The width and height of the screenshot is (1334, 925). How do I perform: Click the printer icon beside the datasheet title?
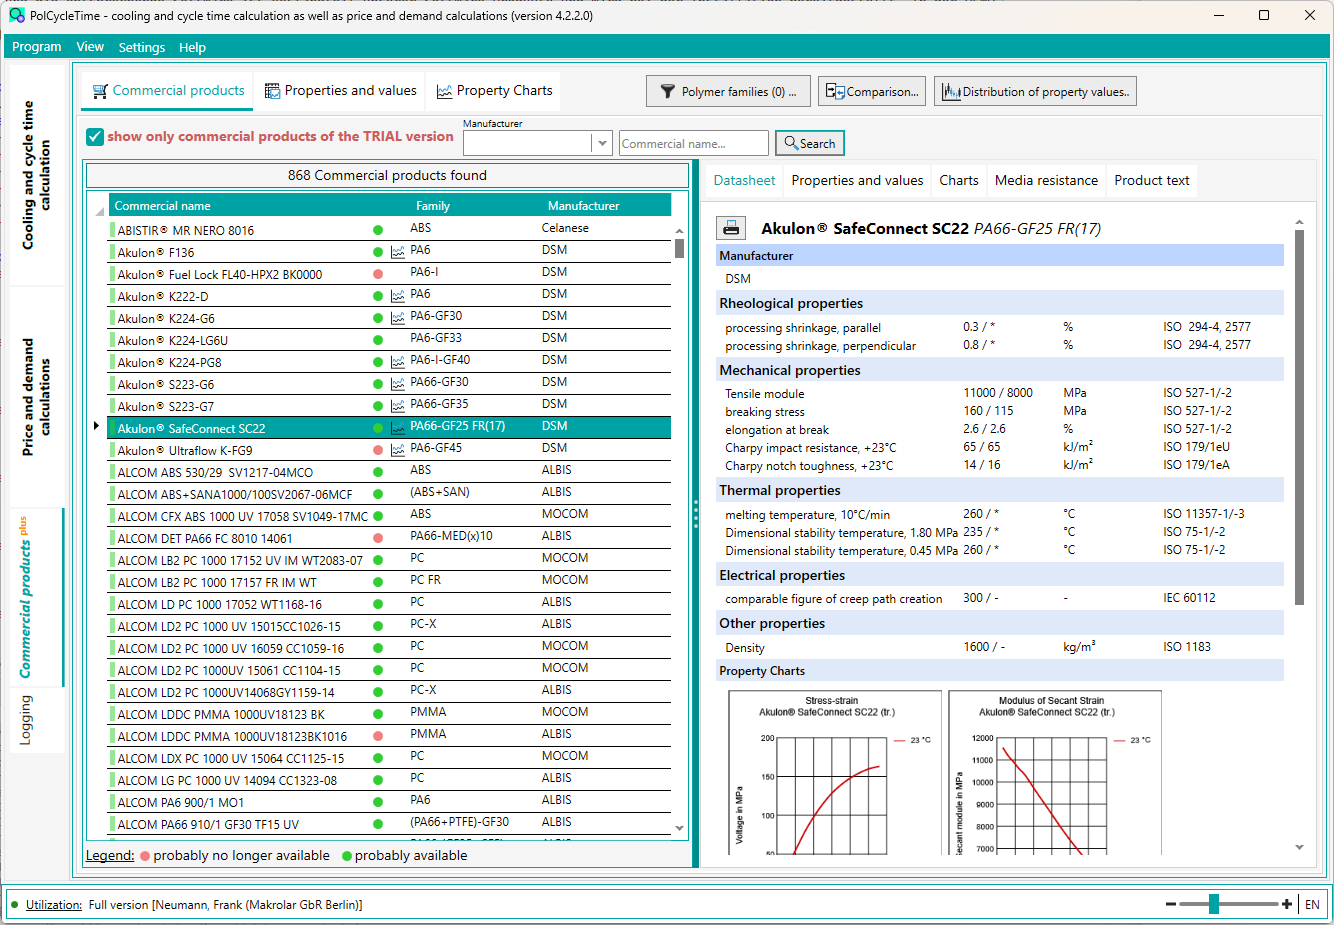coord(731,228)
